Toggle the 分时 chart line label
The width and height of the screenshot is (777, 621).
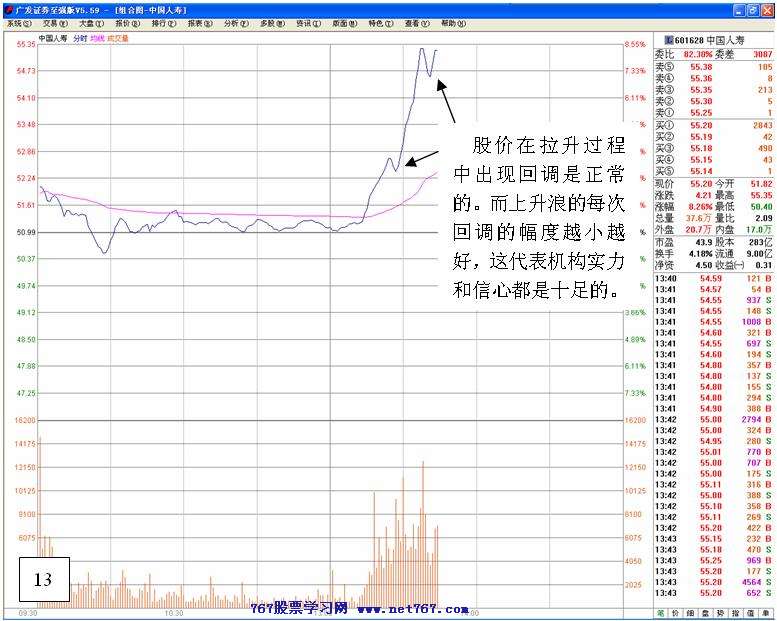coord(80,38)
